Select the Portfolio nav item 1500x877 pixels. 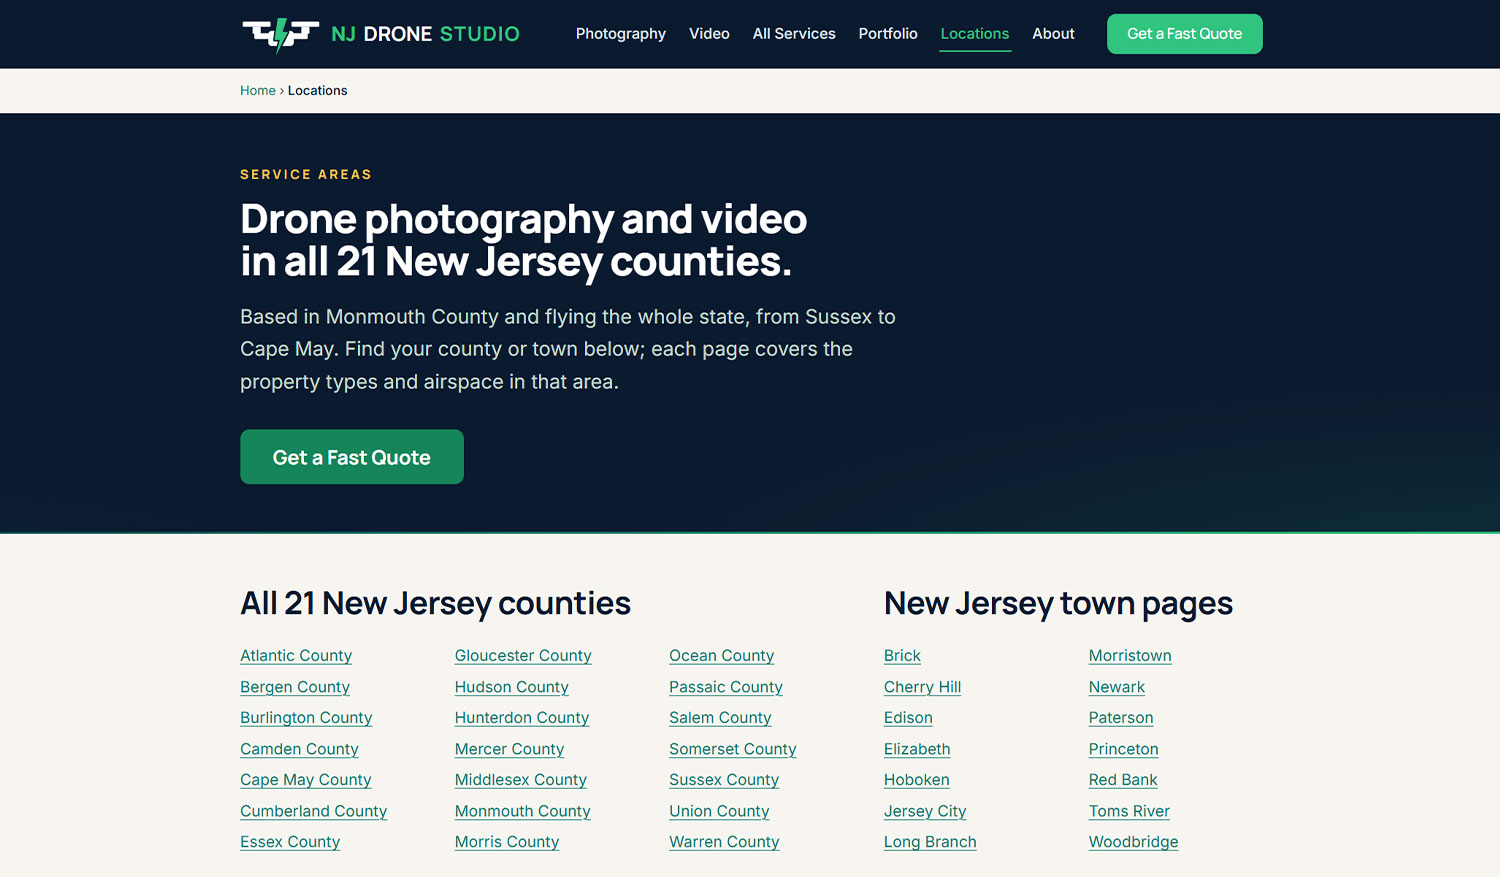(x=888, y=34)
